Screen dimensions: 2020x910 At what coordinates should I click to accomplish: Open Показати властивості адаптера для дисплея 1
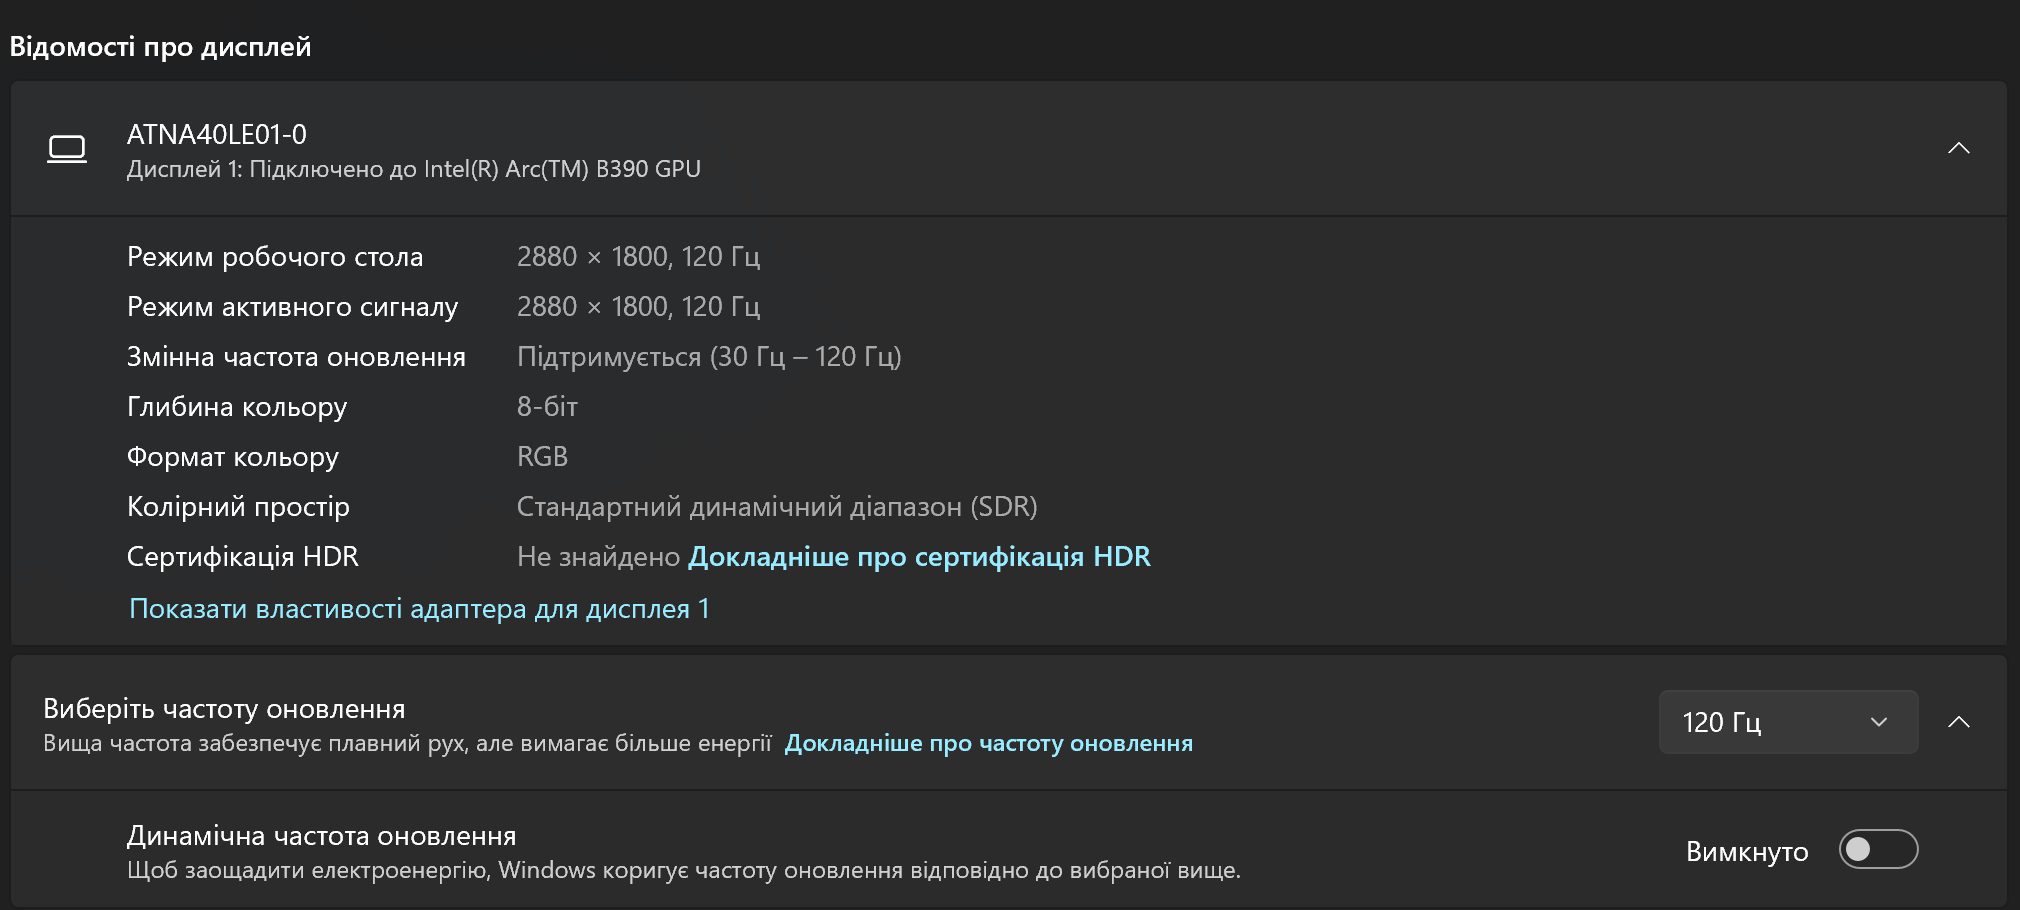pyautogui.click(x=419, y=609)
